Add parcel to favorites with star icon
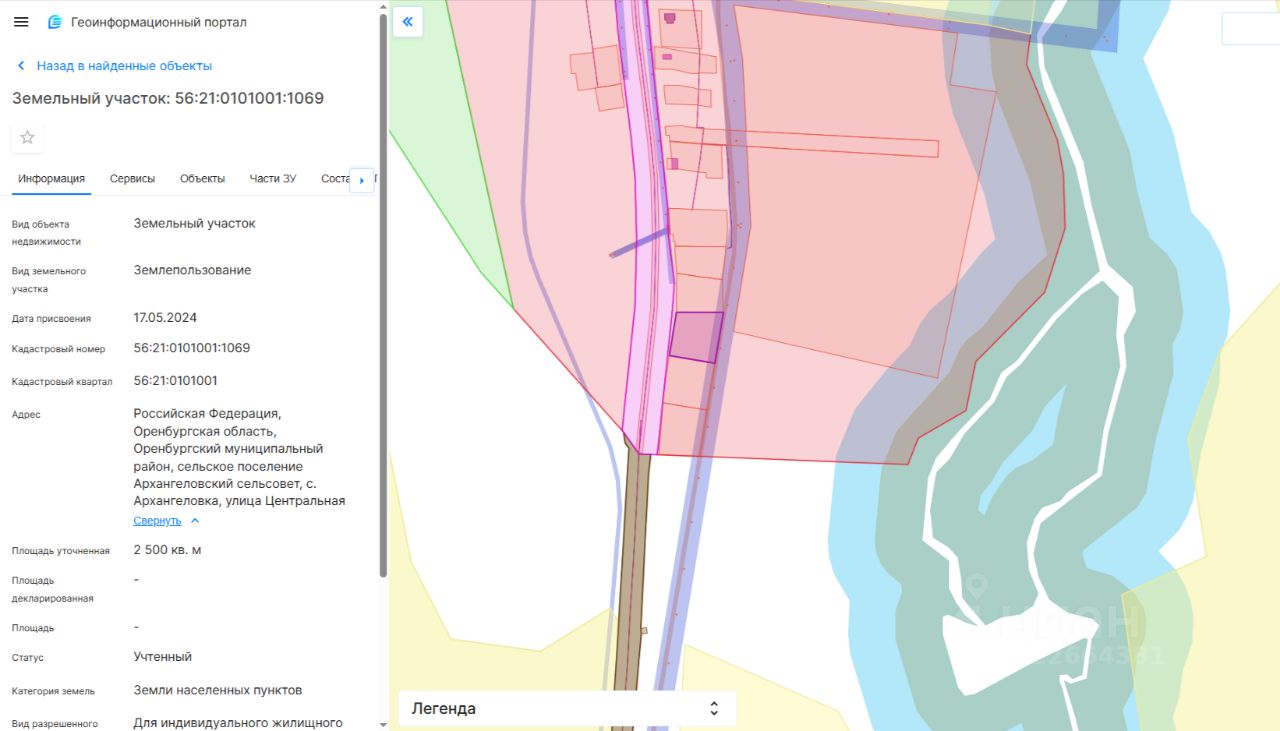This screenshot has width=1280, height=731. coord(27,137)
